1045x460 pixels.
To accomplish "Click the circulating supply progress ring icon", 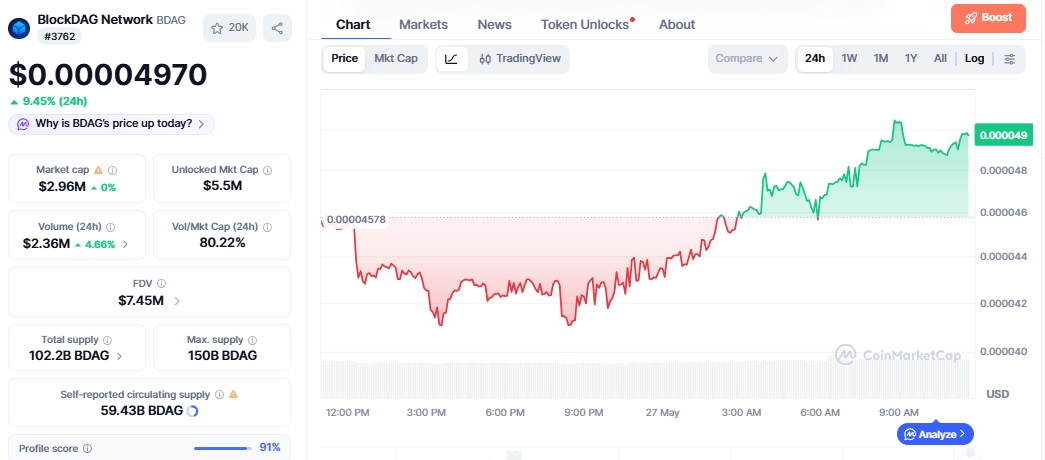I will tap(193, 411).
